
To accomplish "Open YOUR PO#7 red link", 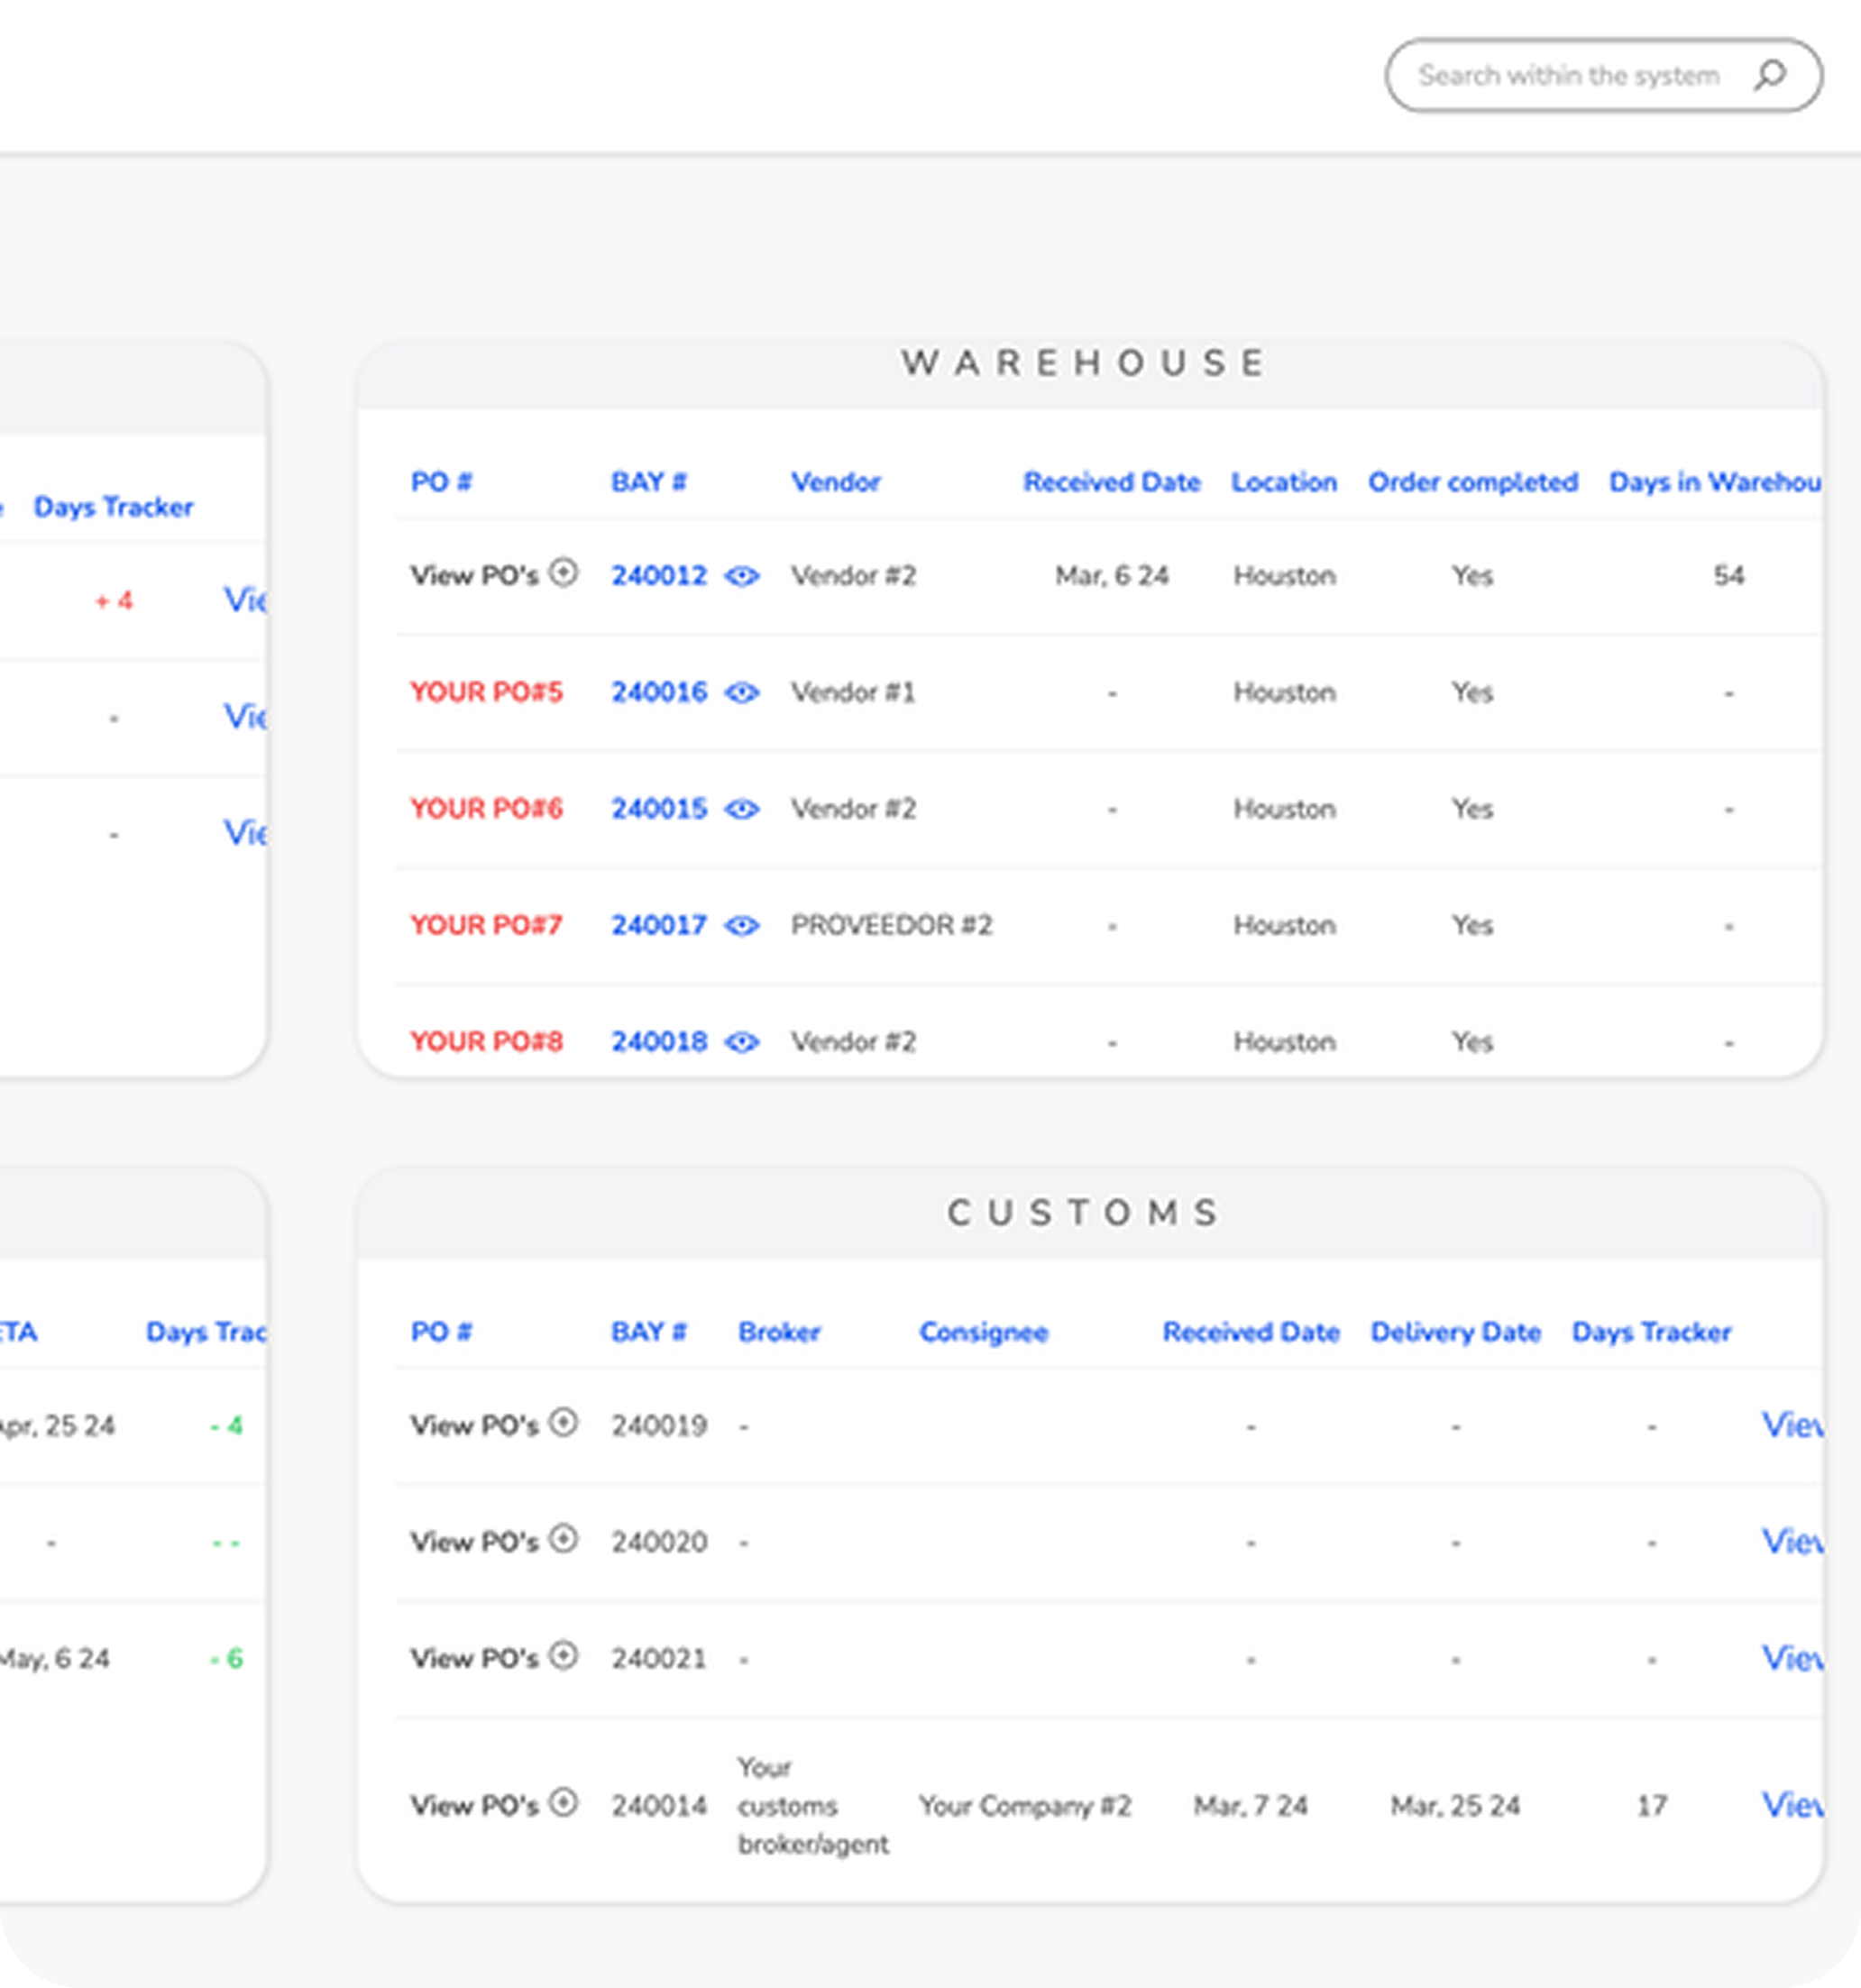I will tap(486, 925).
